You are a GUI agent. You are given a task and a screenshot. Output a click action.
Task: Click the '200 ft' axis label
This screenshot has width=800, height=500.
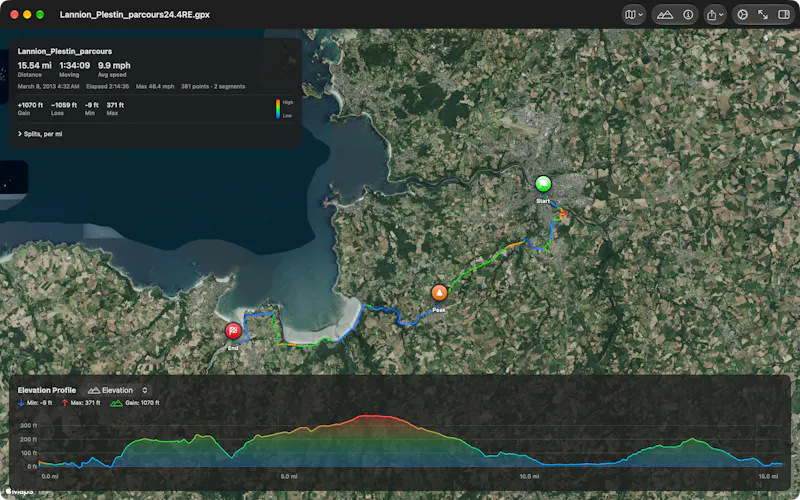pos(29,439)
